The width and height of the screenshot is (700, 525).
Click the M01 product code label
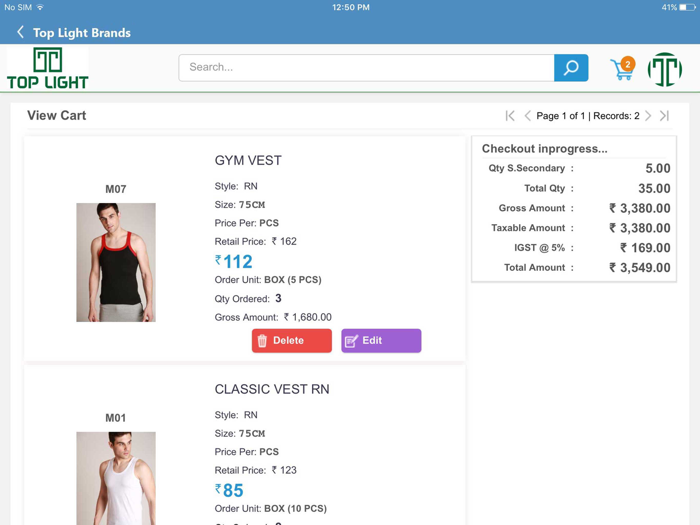click(x=116, y=418)
